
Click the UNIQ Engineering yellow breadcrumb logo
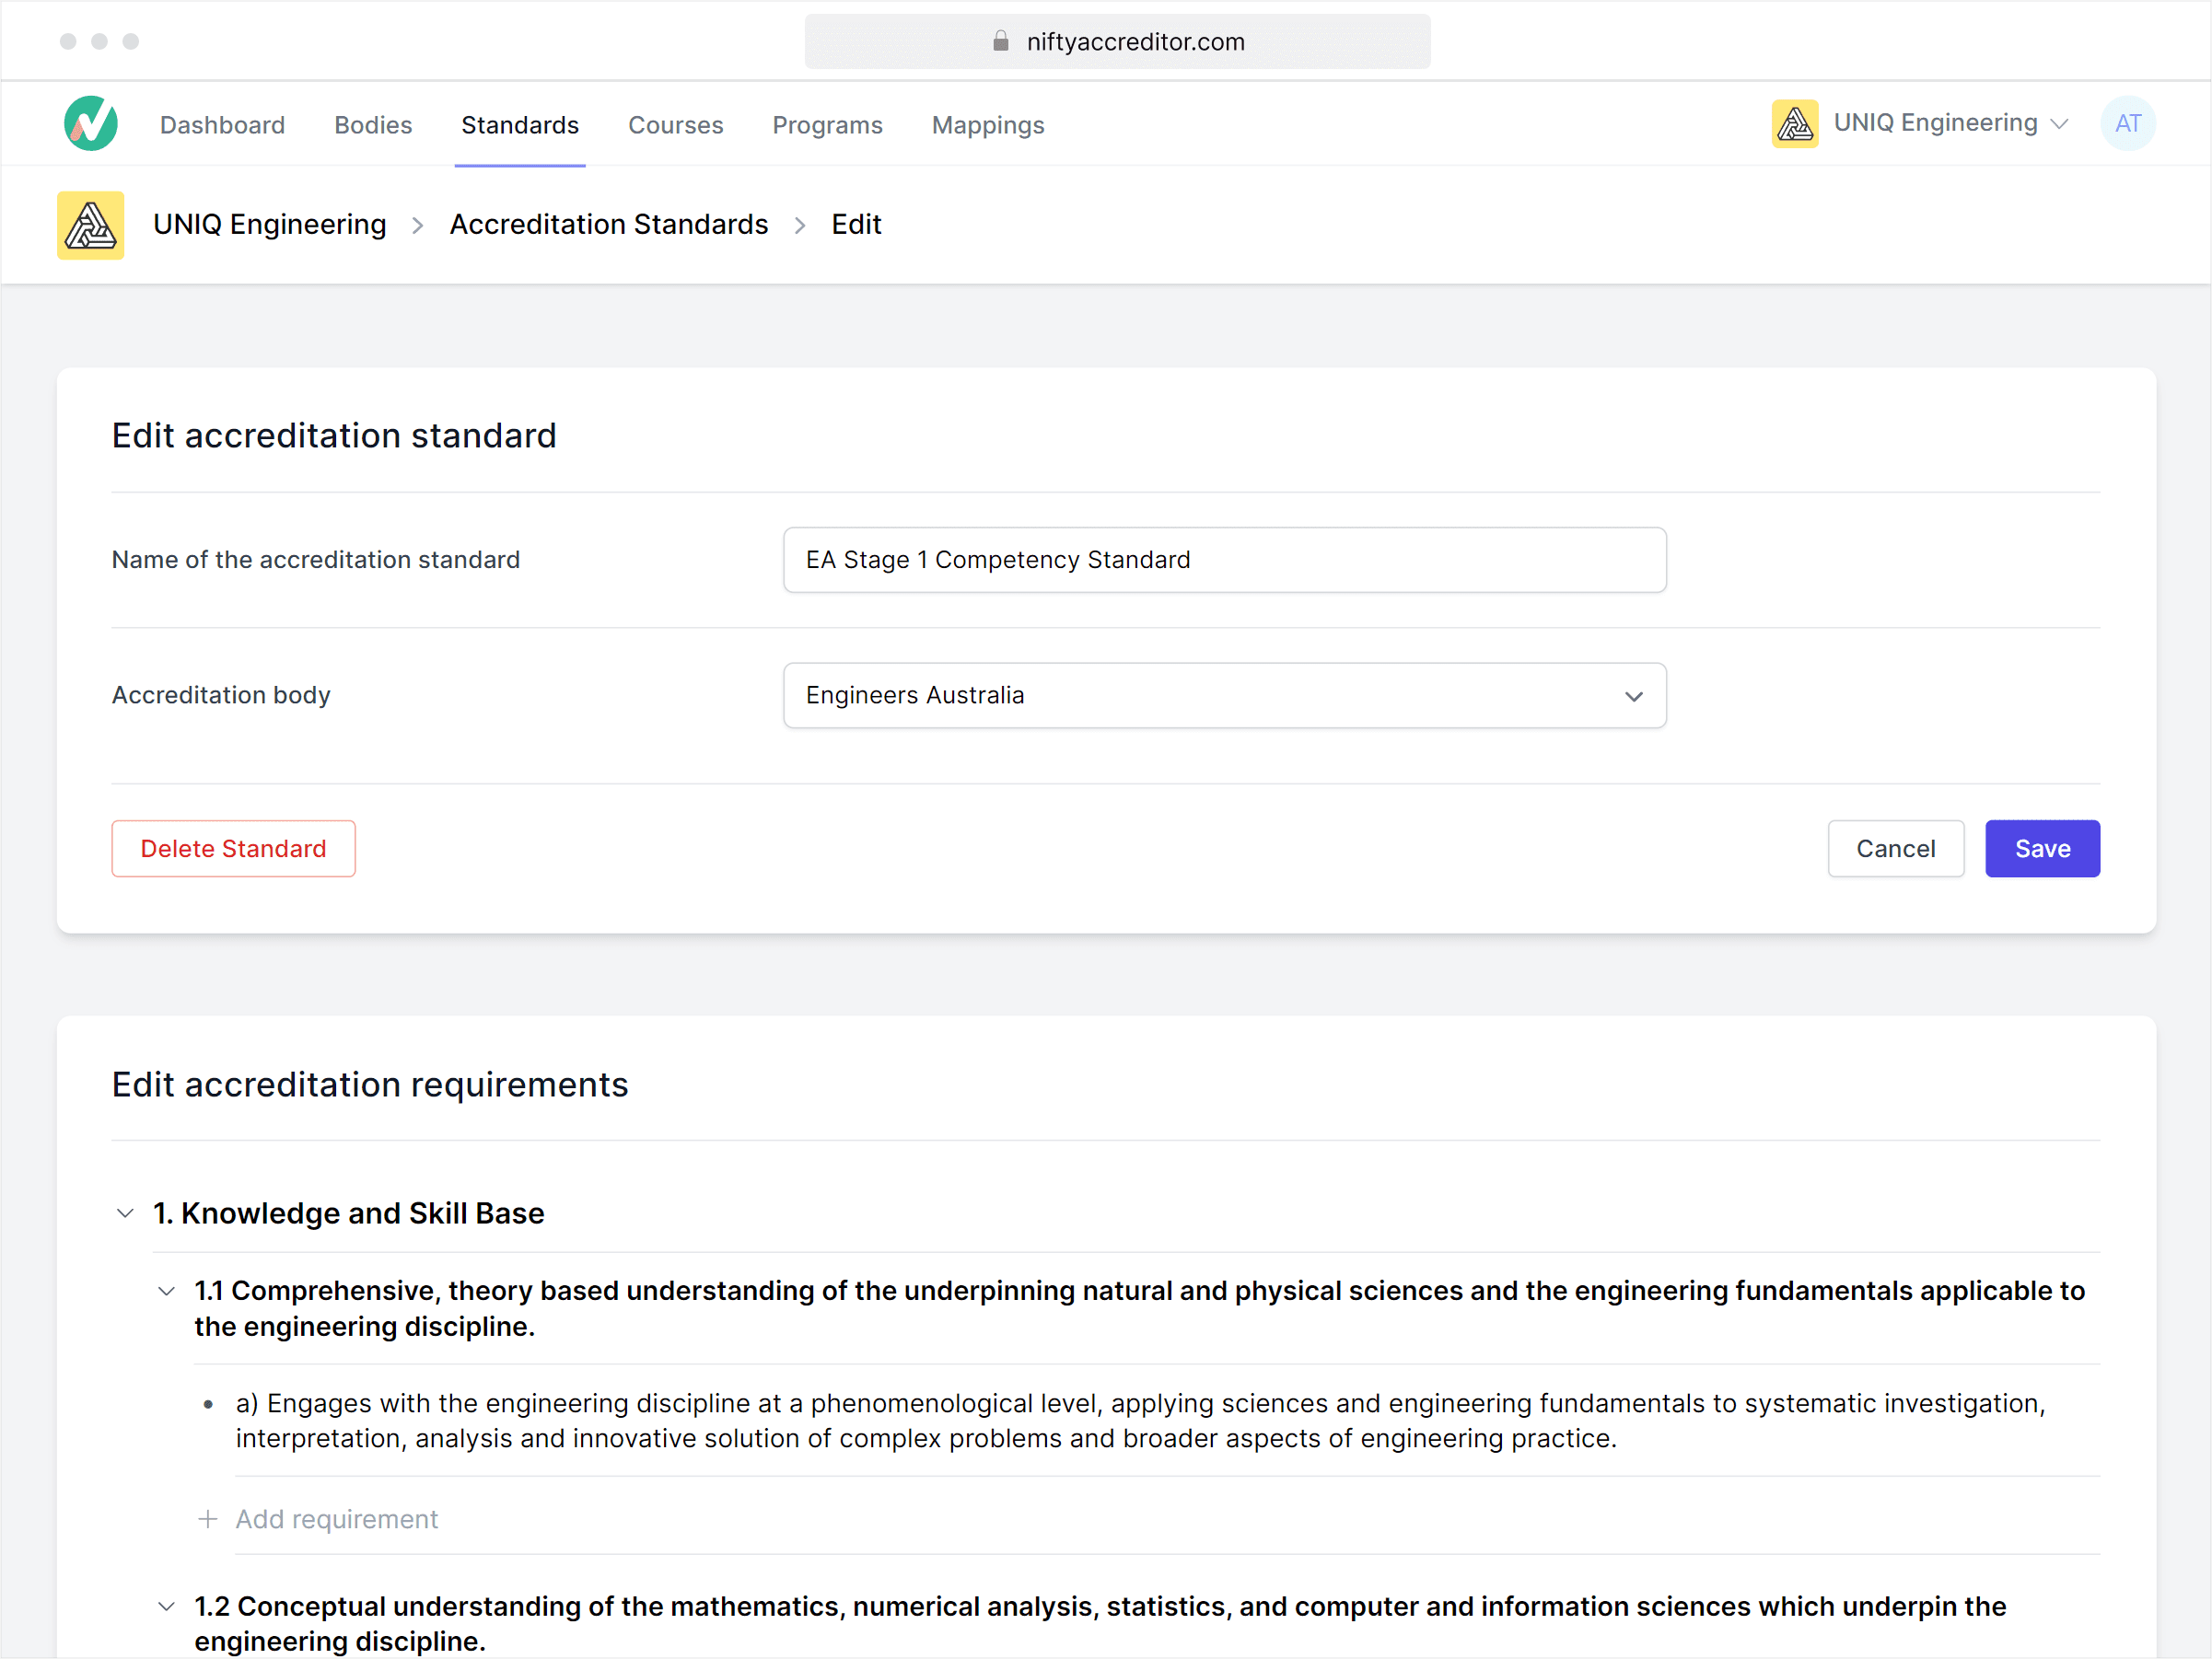click(90, 225)
